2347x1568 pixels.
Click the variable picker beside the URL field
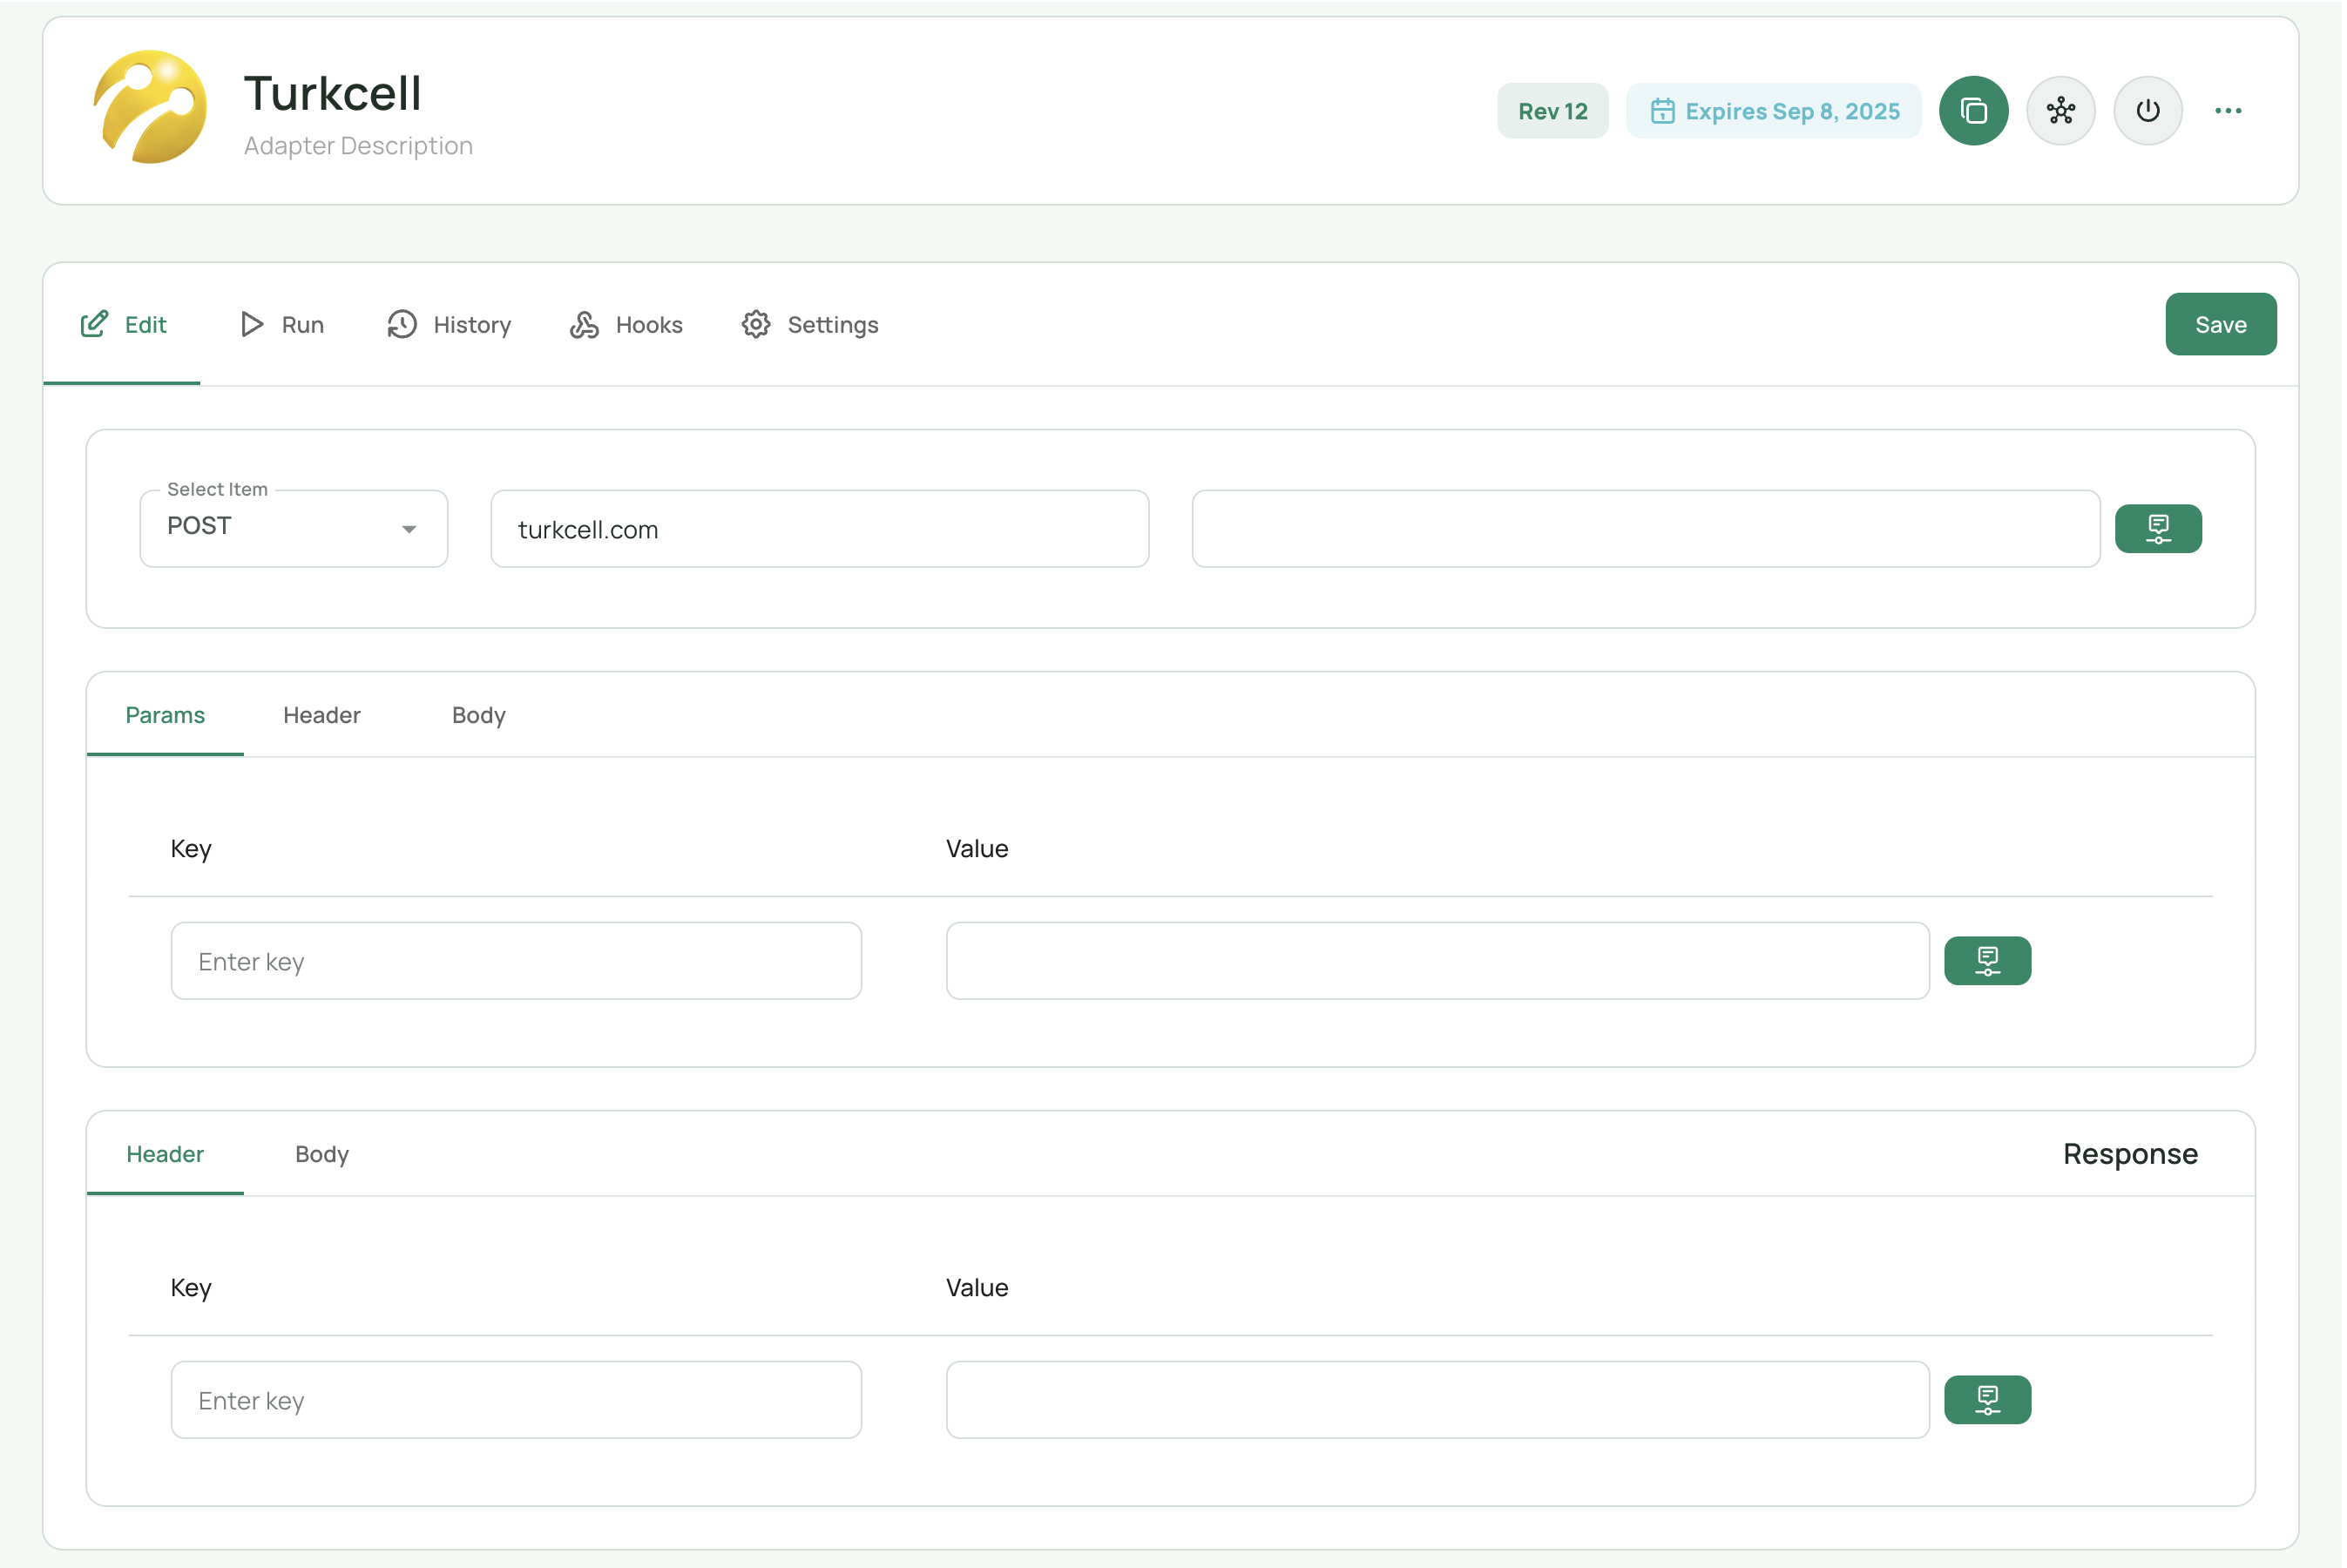[x=2157, y=529]
